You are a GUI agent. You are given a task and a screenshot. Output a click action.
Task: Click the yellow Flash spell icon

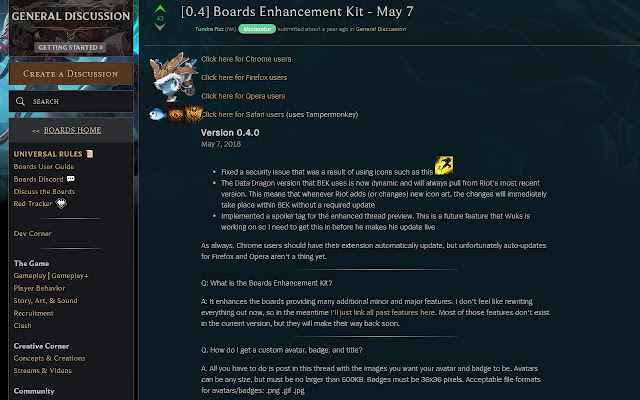pyautogui.click(x=444, y=165)
